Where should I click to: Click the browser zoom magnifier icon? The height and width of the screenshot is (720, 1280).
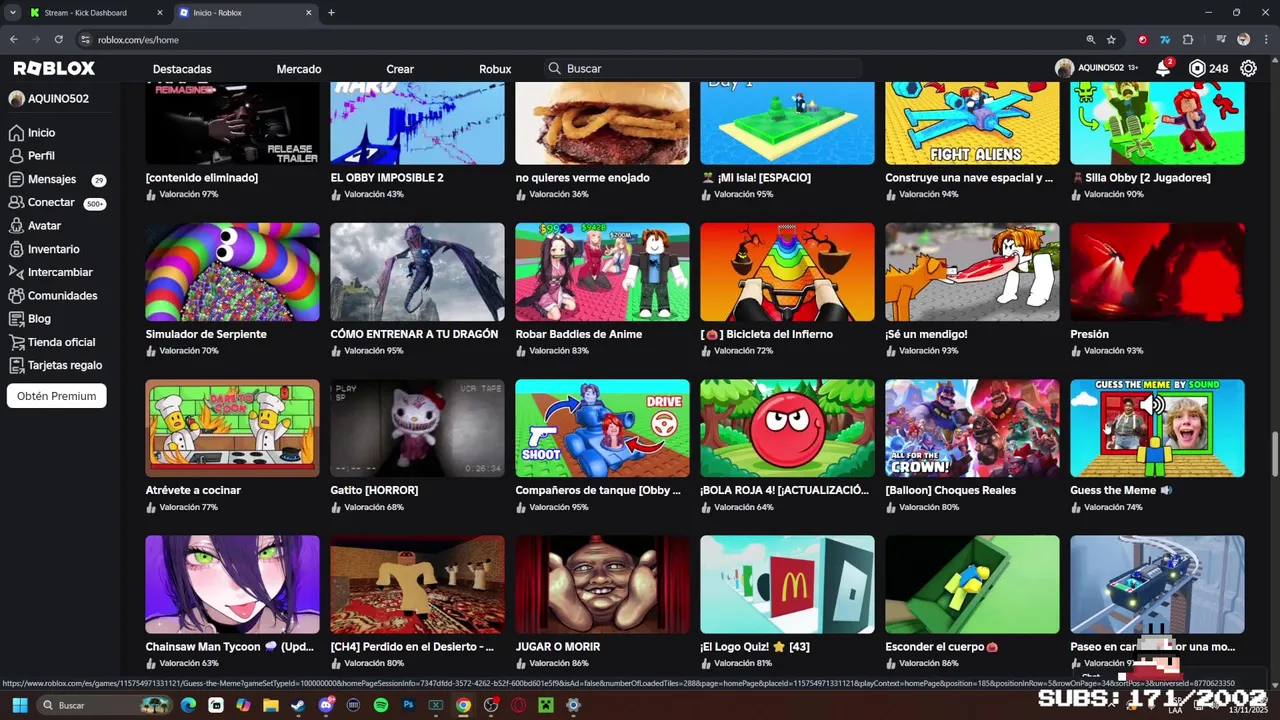tap(1091, 40)
